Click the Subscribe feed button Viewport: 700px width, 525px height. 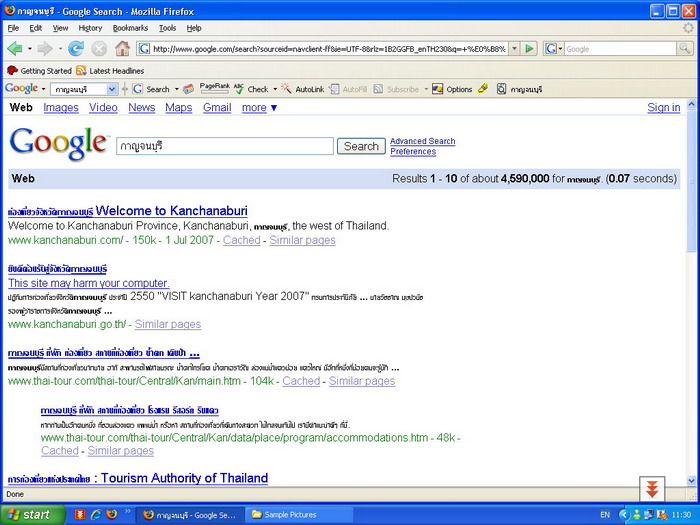coord(396,89)
